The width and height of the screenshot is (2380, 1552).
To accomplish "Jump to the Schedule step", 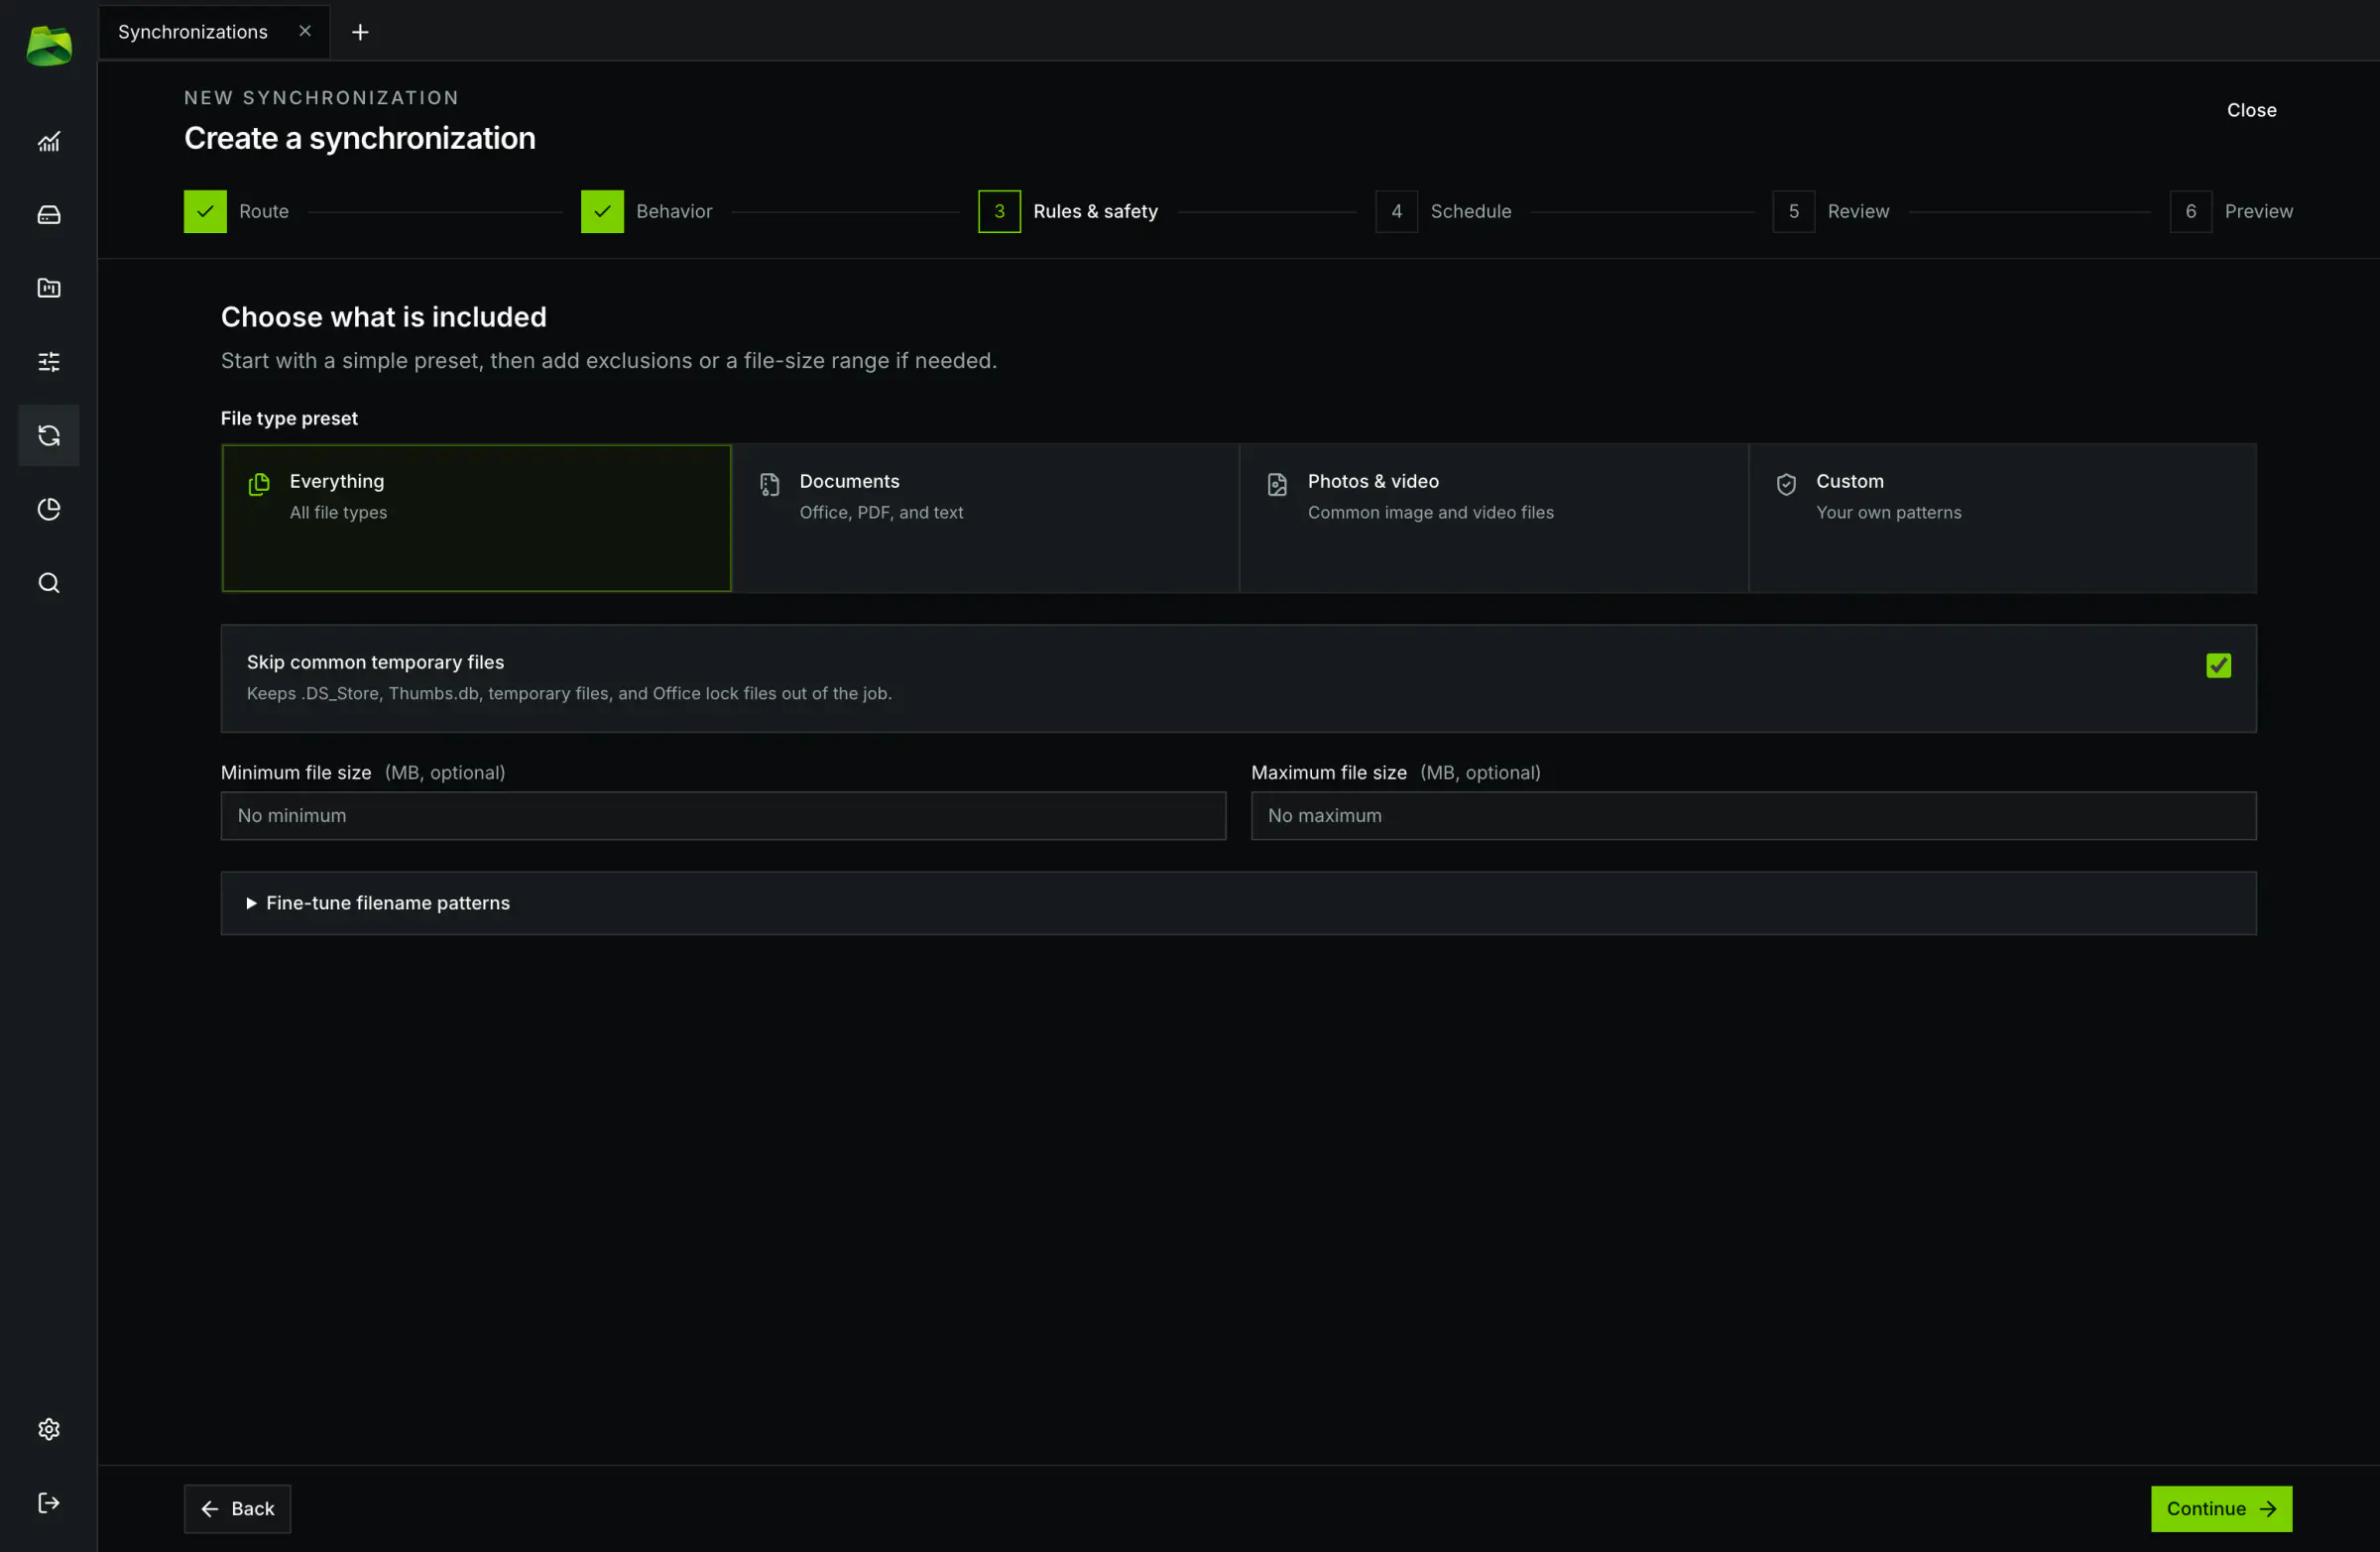I will [1444, 211].
